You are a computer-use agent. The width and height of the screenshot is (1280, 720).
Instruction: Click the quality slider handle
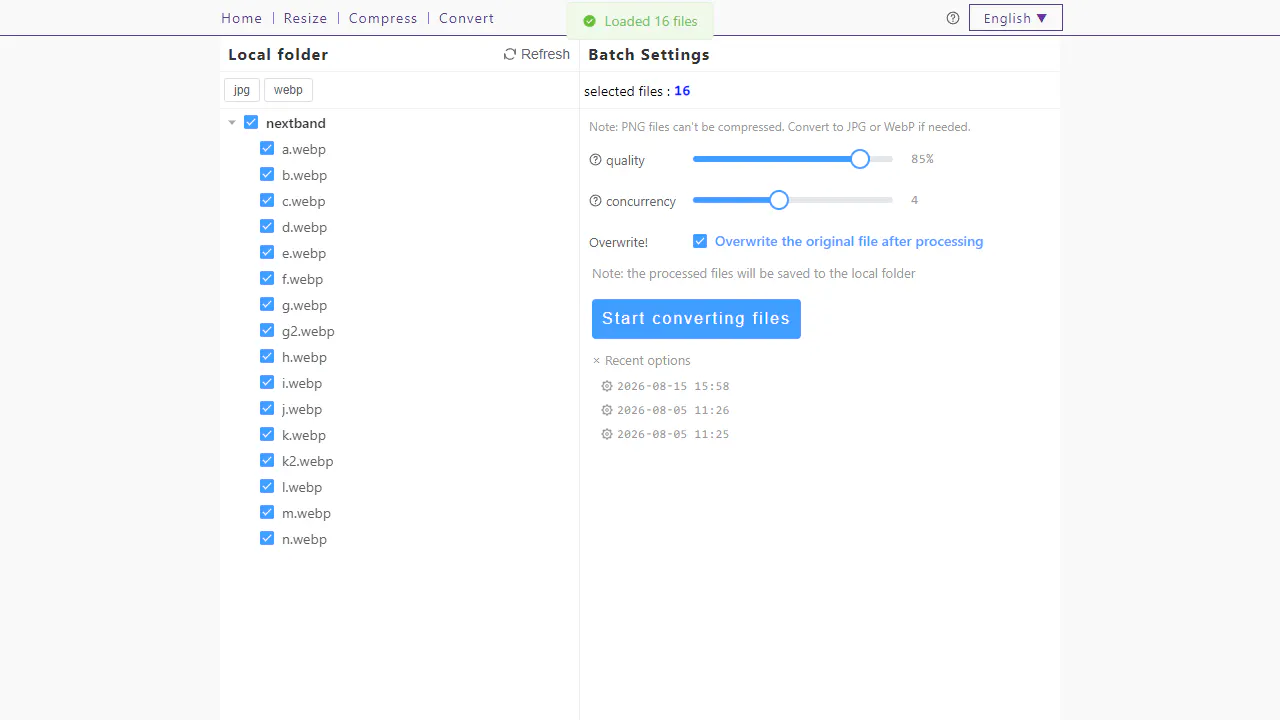point(860,159)
